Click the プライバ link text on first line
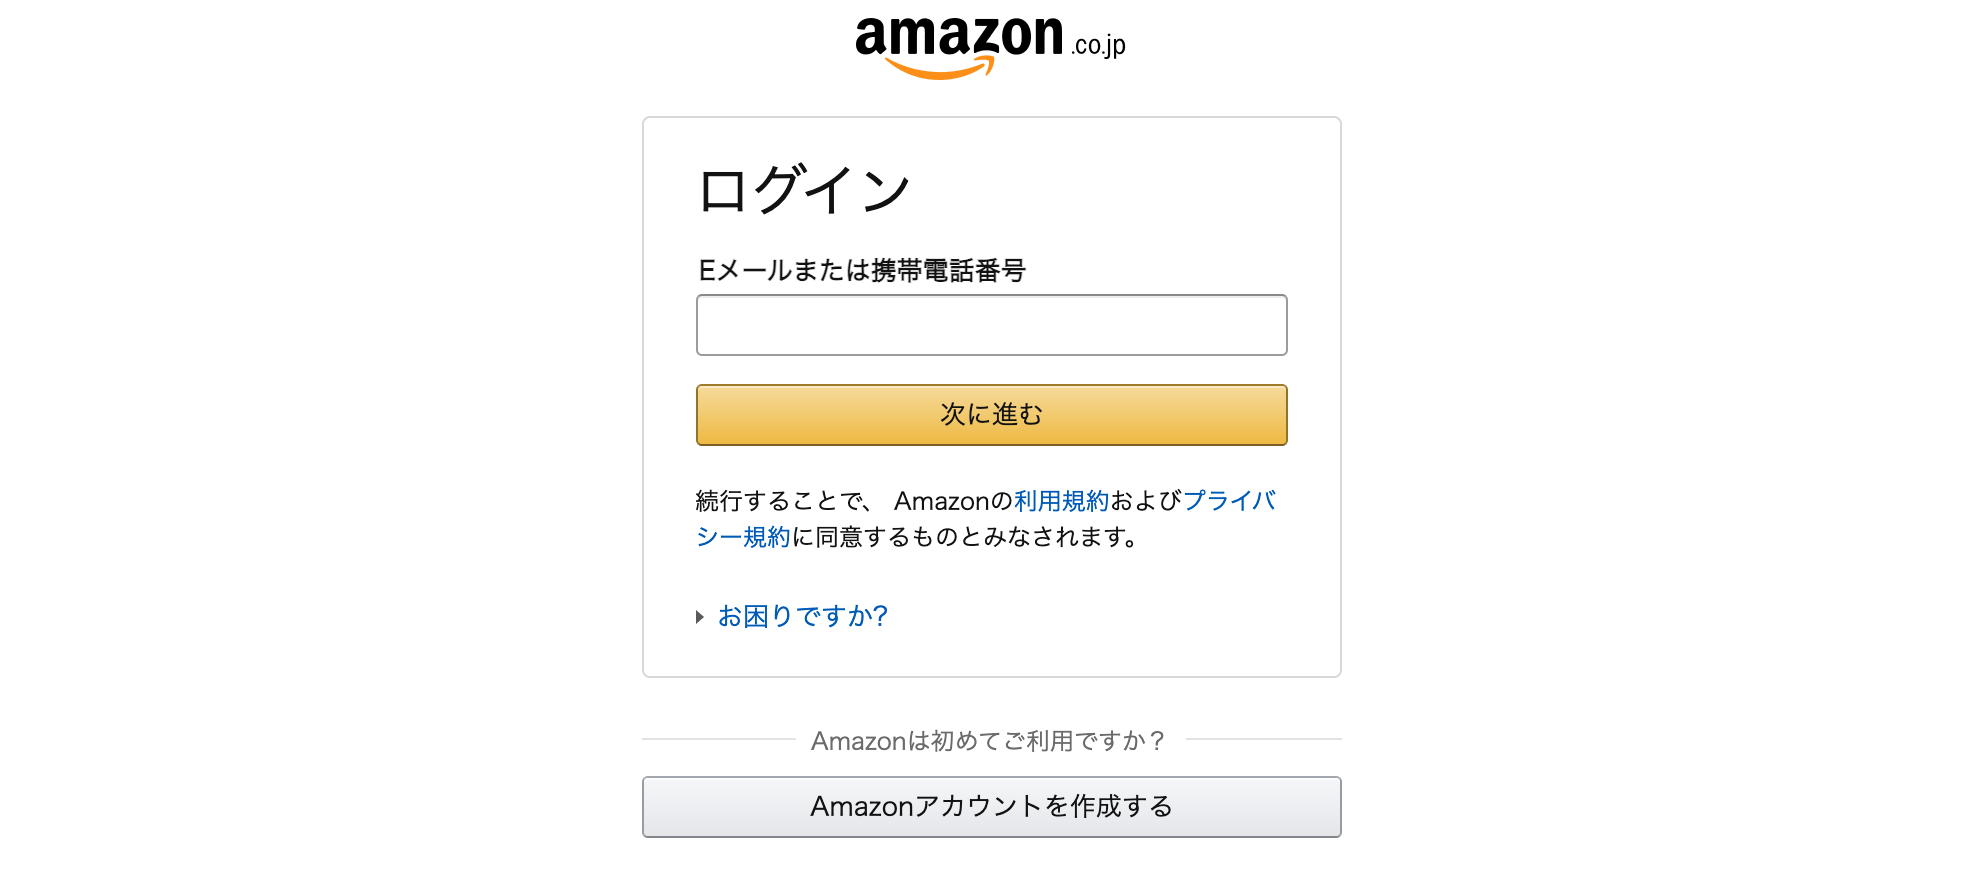The height and width of the screenshot is (874, 1974). [x=1229, y=501]
